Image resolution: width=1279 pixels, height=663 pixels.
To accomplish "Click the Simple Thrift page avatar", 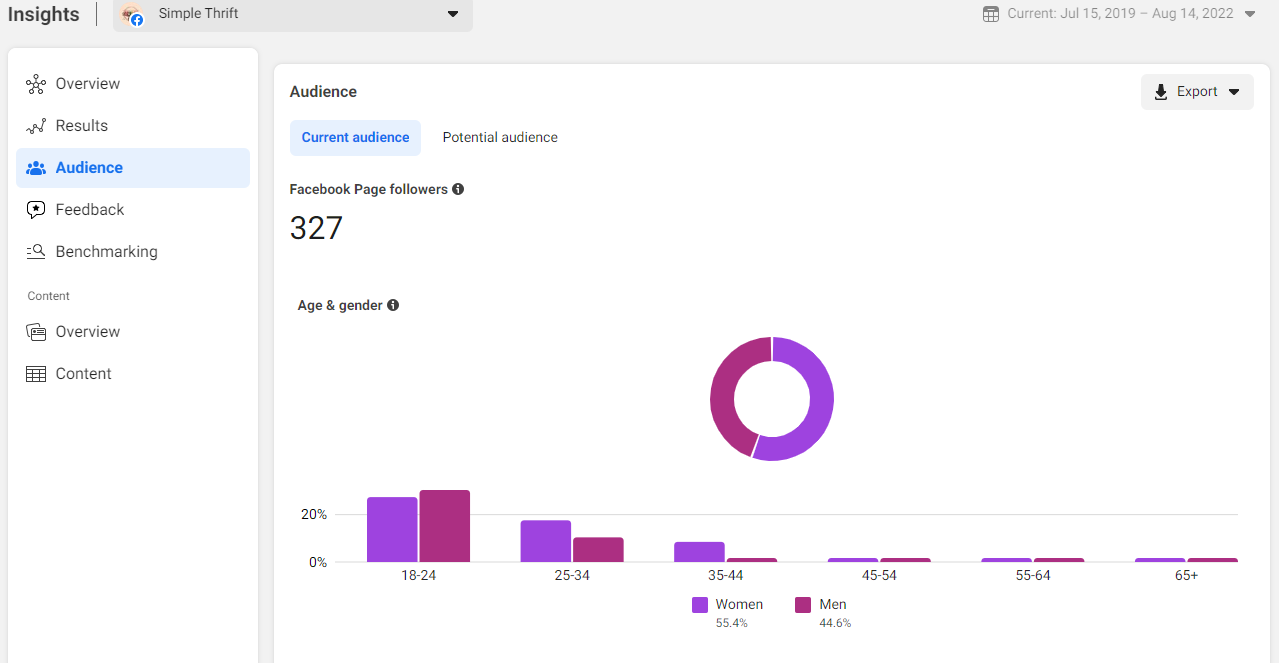I will point(132,14).
